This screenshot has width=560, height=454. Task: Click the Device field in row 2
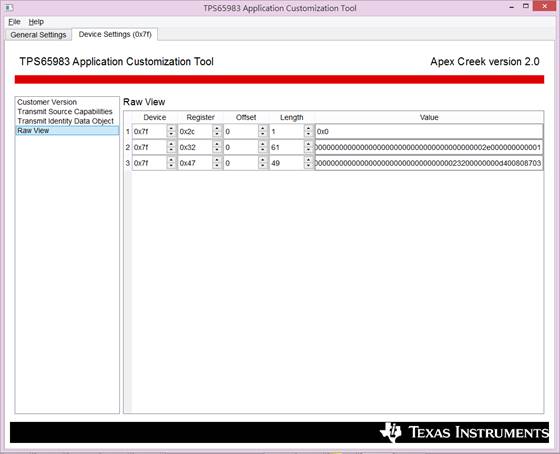pyautogui.click(x=149, y=147)
